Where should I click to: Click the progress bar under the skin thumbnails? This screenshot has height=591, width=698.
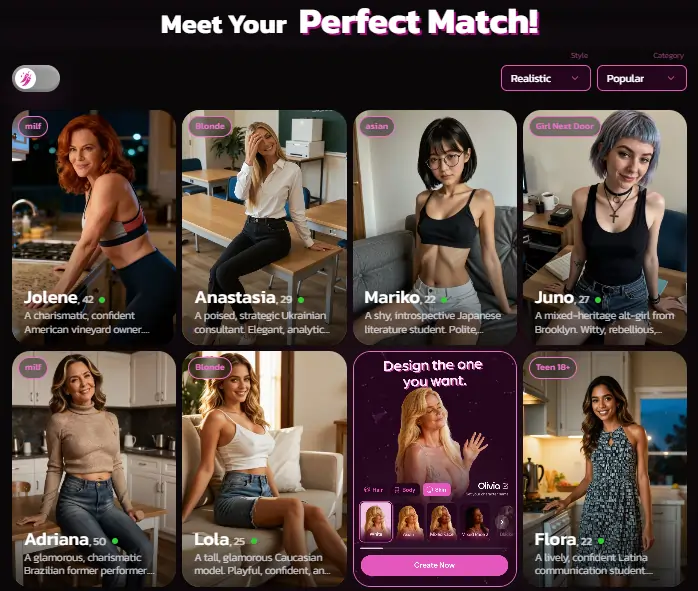434,548
